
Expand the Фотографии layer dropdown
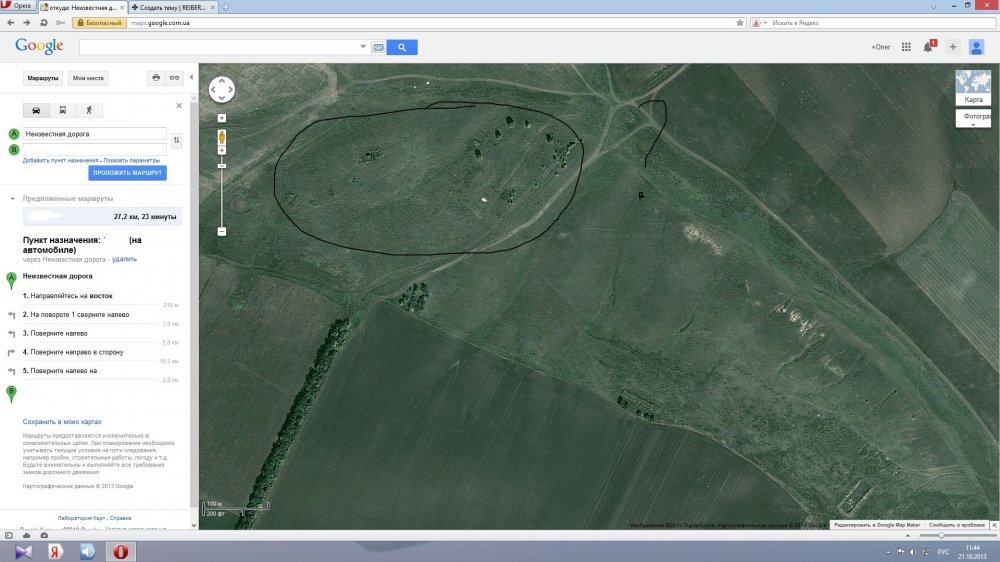pyautogui.click(x=974, y=117)
